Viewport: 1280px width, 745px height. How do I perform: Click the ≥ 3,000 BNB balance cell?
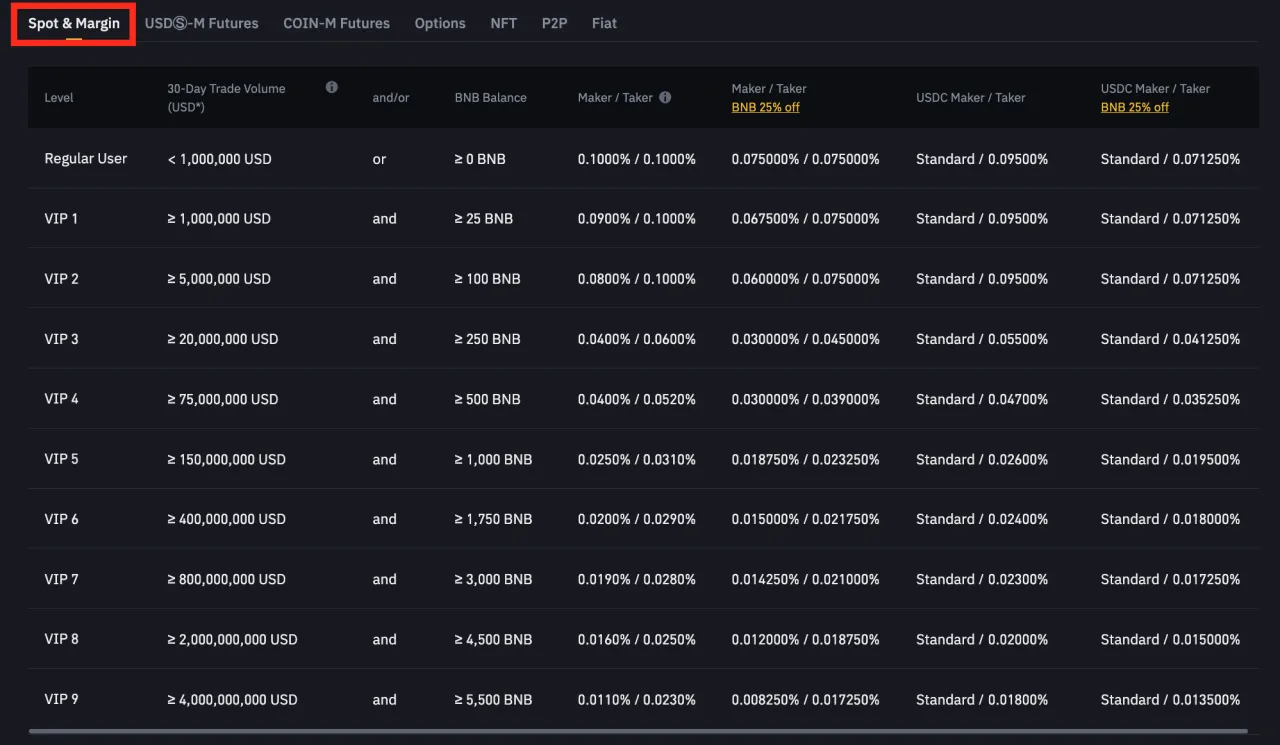click(x=494, y=579)
